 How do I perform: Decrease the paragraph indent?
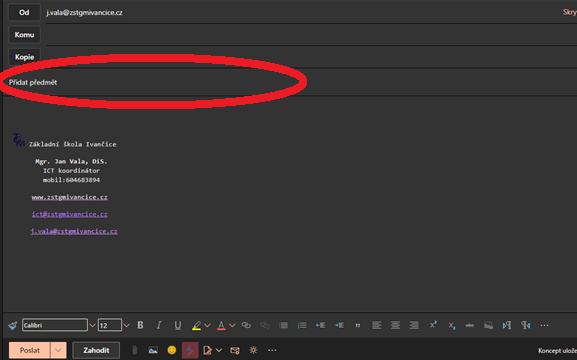320,325
